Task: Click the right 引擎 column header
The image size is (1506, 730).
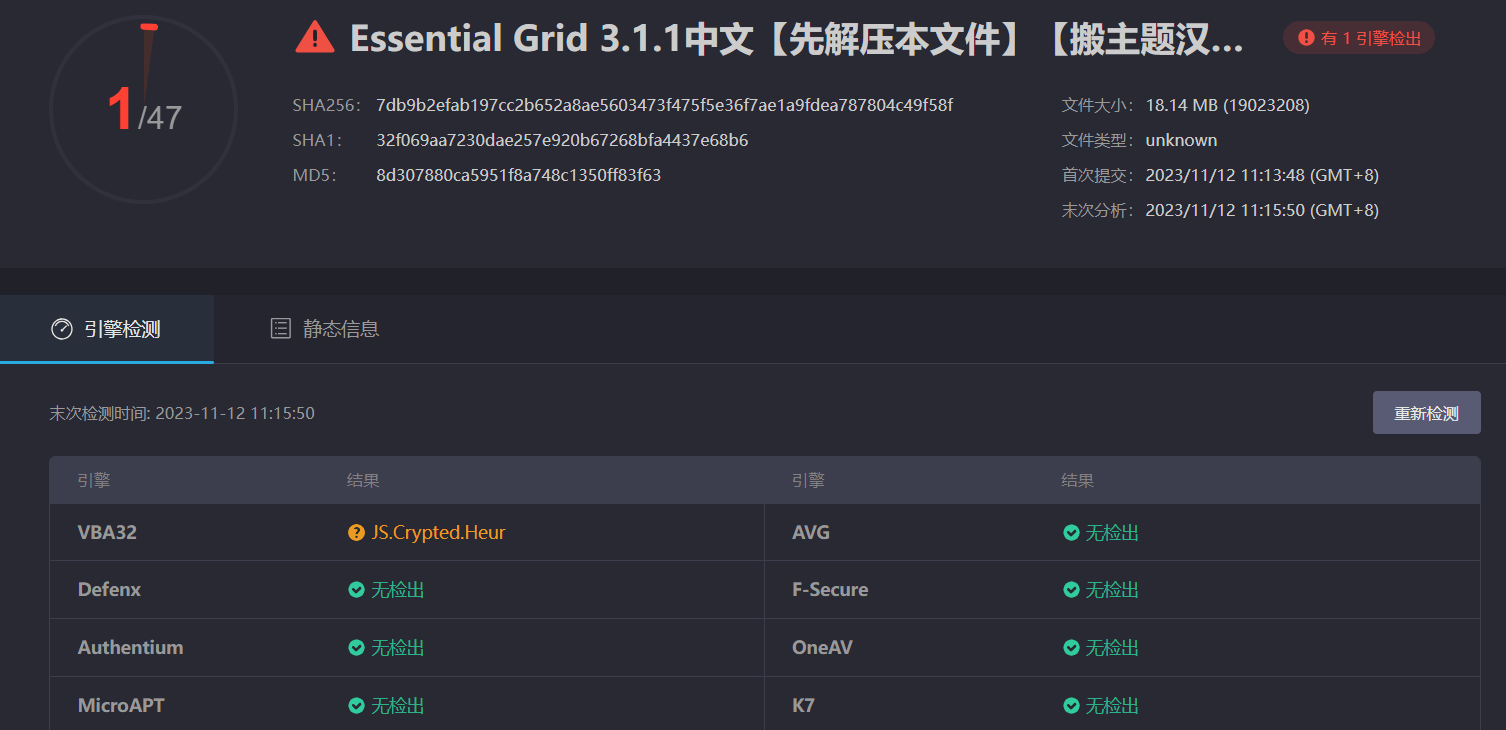Action: pyautogui.click(x=808, y=481)
